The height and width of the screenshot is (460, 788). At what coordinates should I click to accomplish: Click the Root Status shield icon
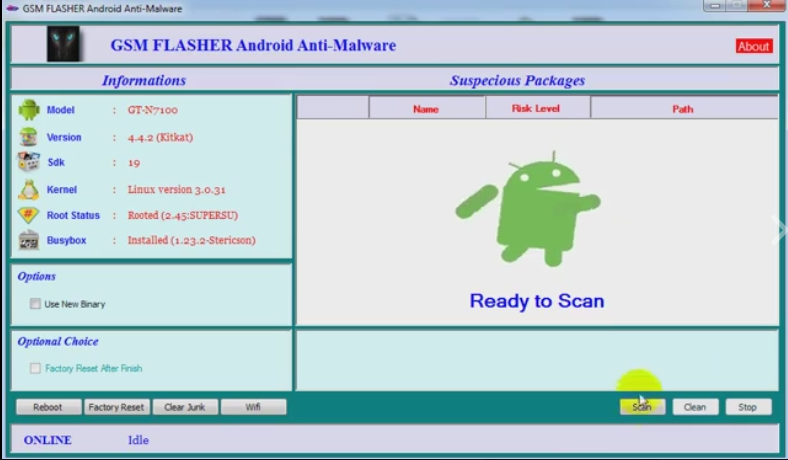click(x=29, y=215)
